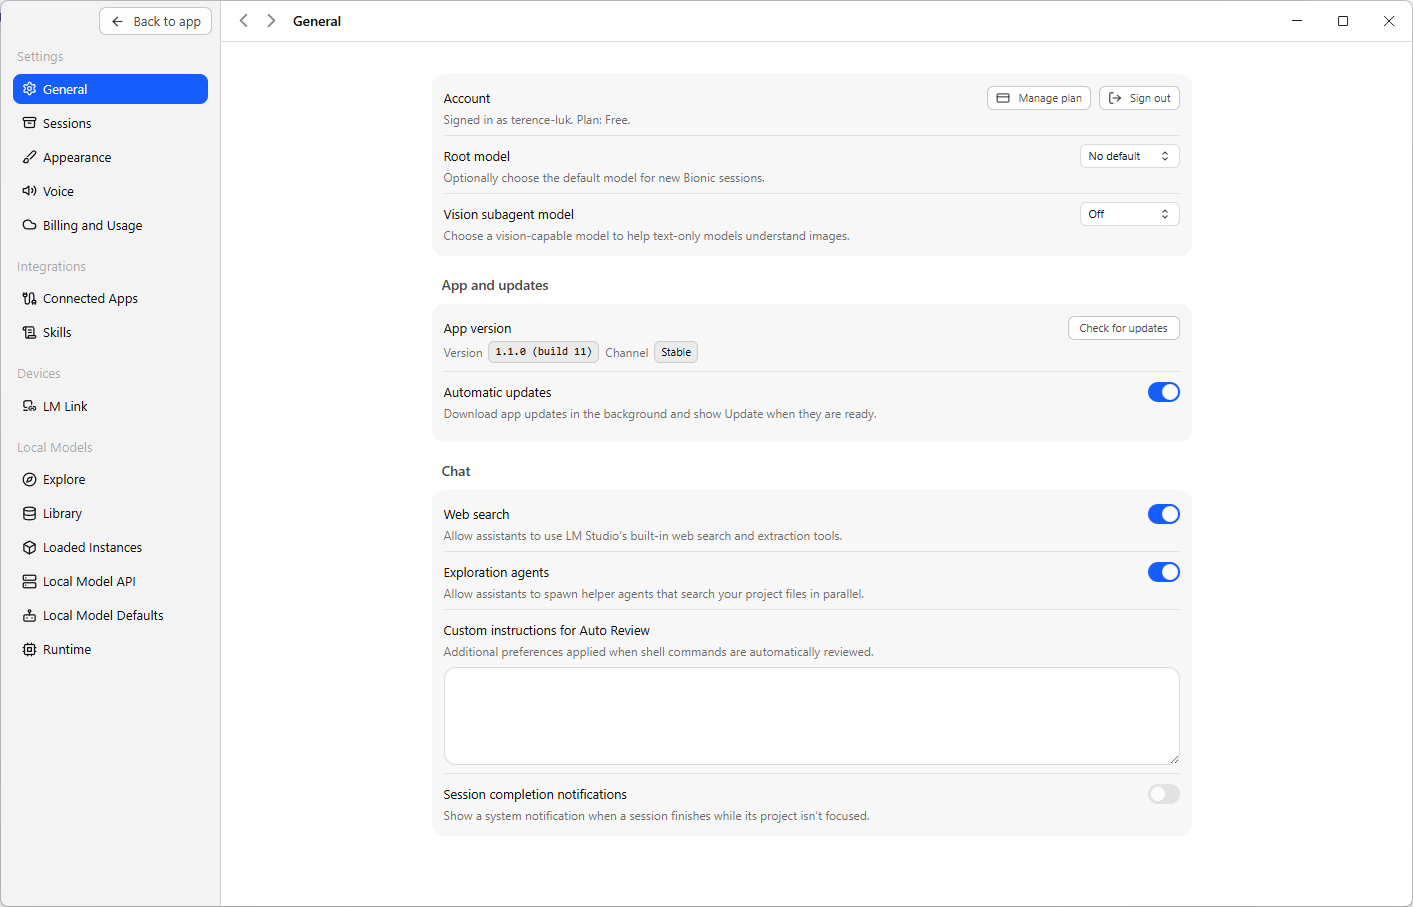Image resolution: width=1413 pixels, height=907 pixels.
Task: Focus the Custom instructions for Auto Review textbox
Action: pos(811,716)
